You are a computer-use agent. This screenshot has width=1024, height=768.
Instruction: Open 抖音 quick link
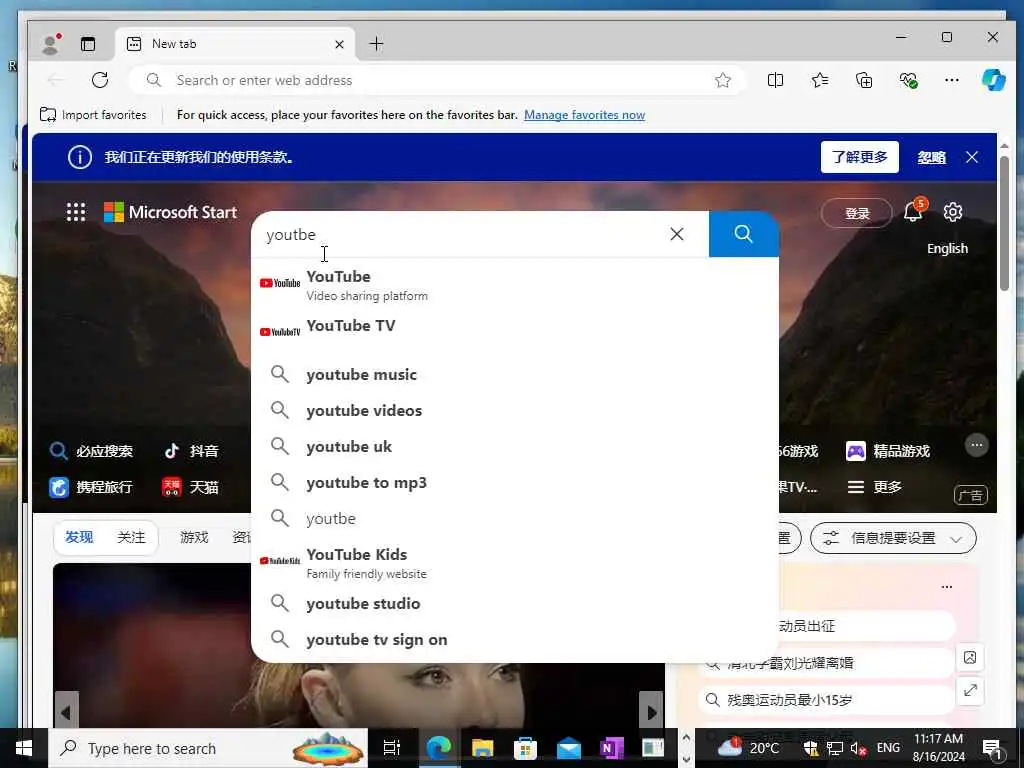point(191,451)
